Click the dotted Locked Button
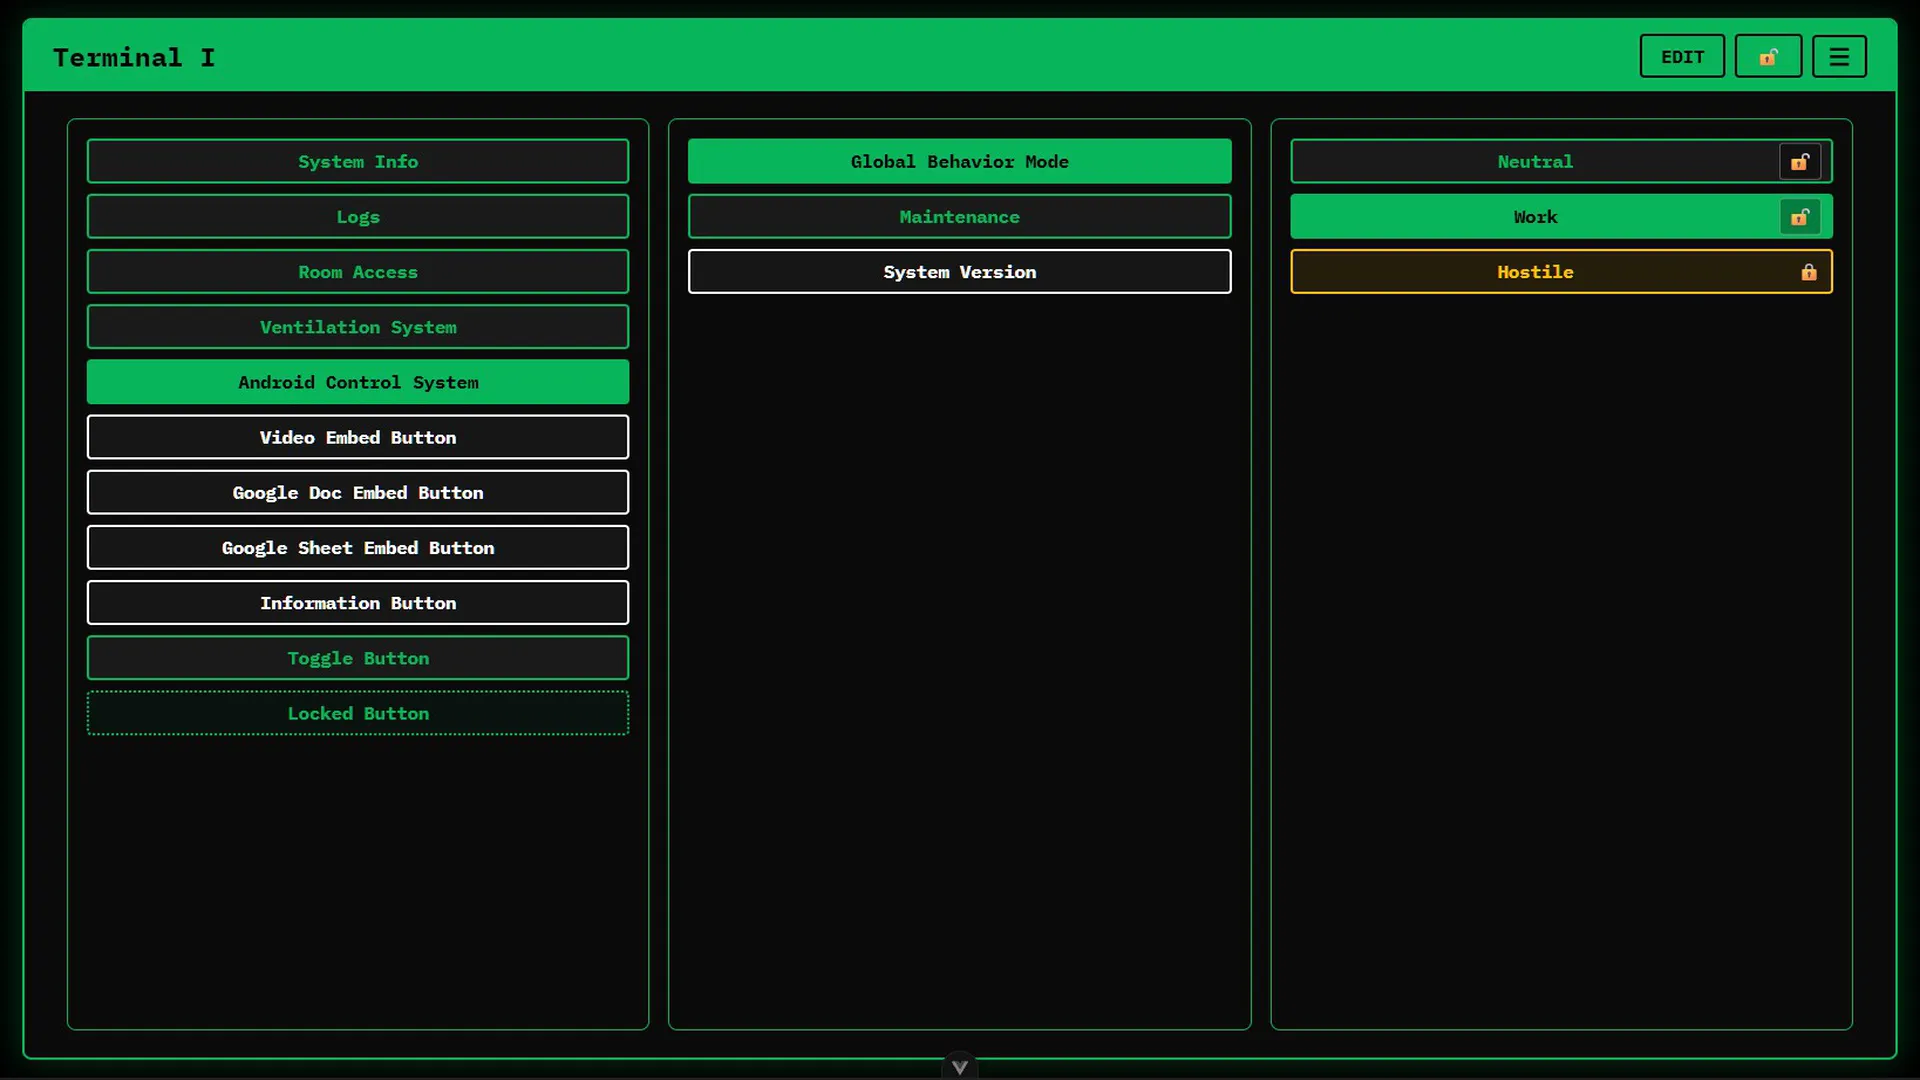The height and width of the screenshot is (1080, 1920). [358, 713]
